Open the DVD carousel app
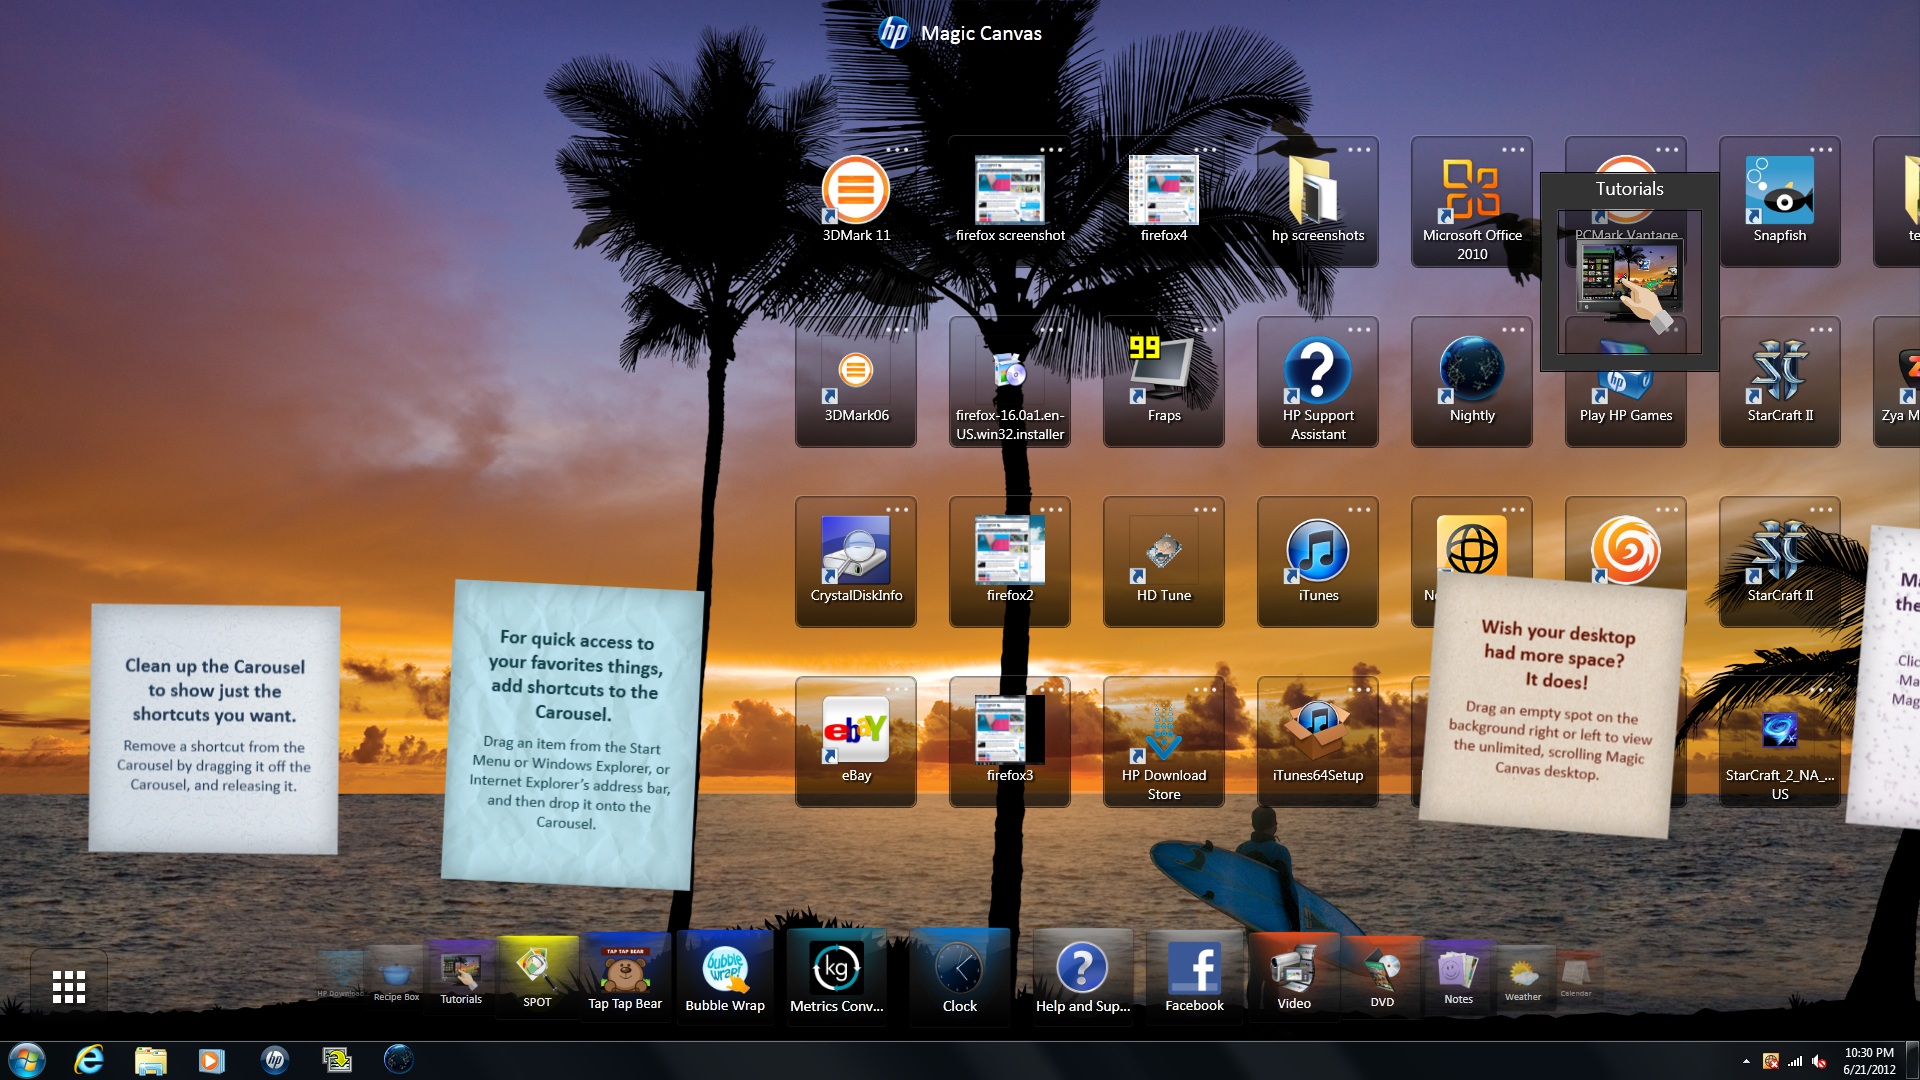This screenshot has width=1920, height=1080. 1382,976
